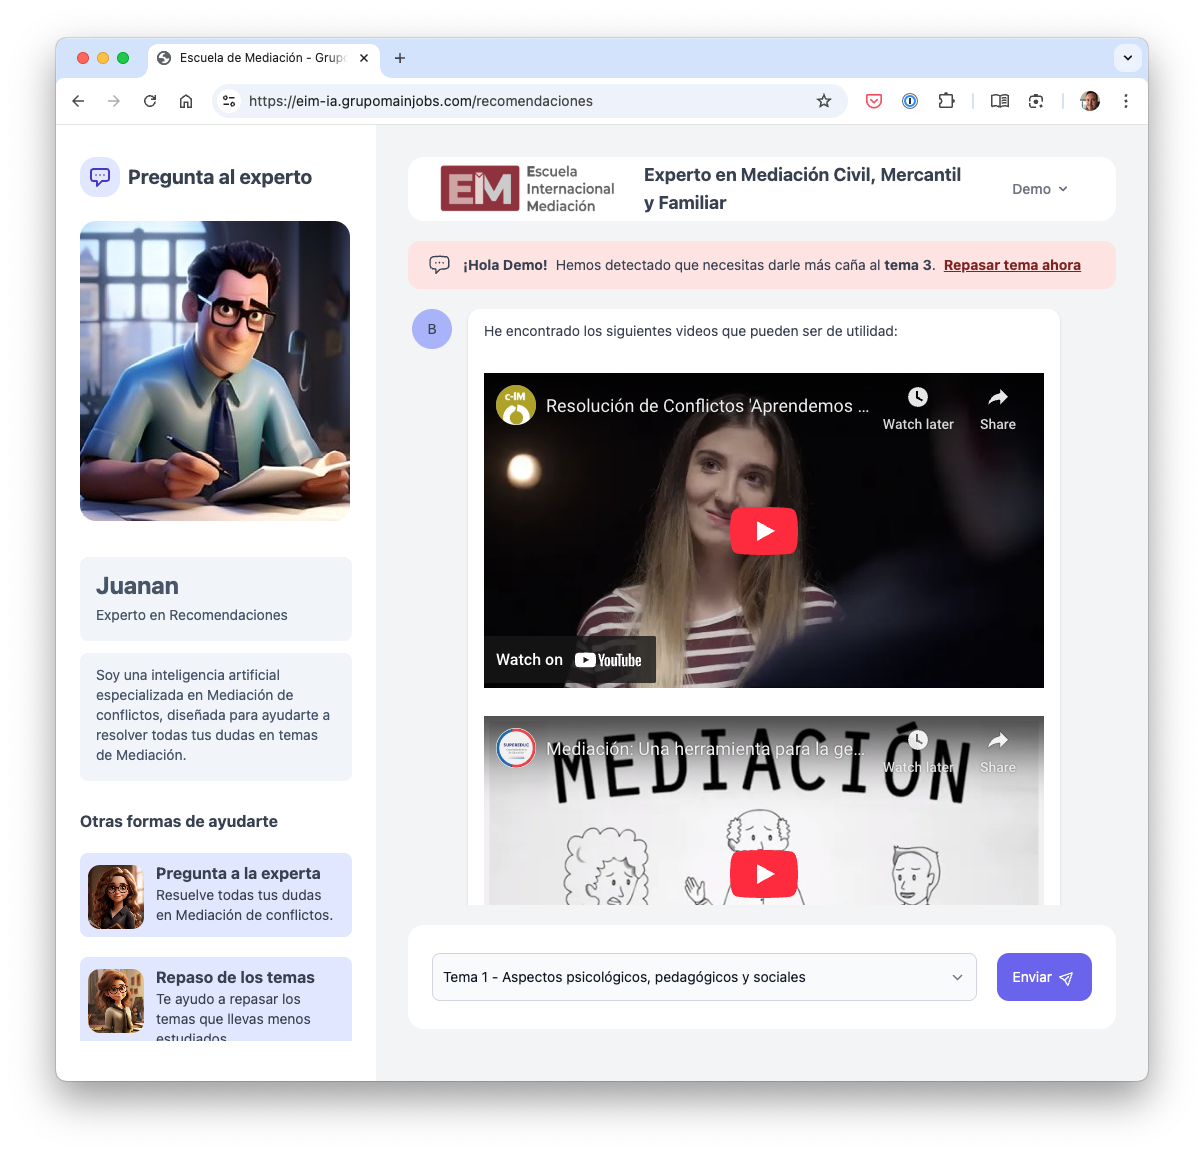Screen dimensions: 1204x1155
Task: Click the bookmark star in the address bar
Action: [x=823, y=101]
